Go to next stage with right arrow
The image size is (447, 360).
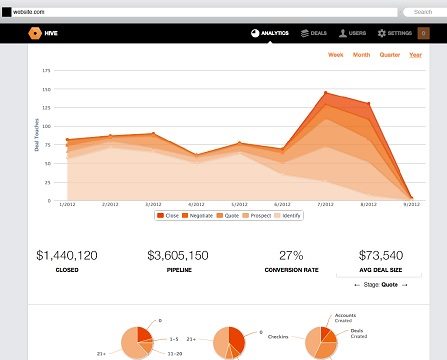click(x=405, y=285)
